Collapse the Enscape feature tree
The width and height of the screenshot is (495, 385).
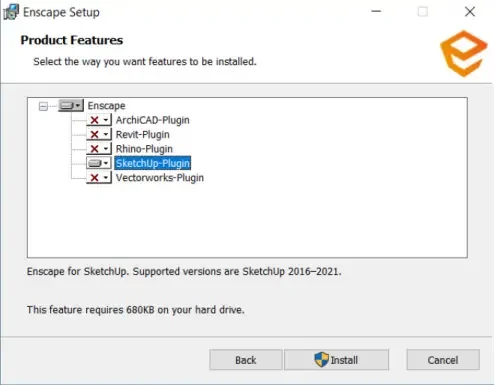coord(43,106)
